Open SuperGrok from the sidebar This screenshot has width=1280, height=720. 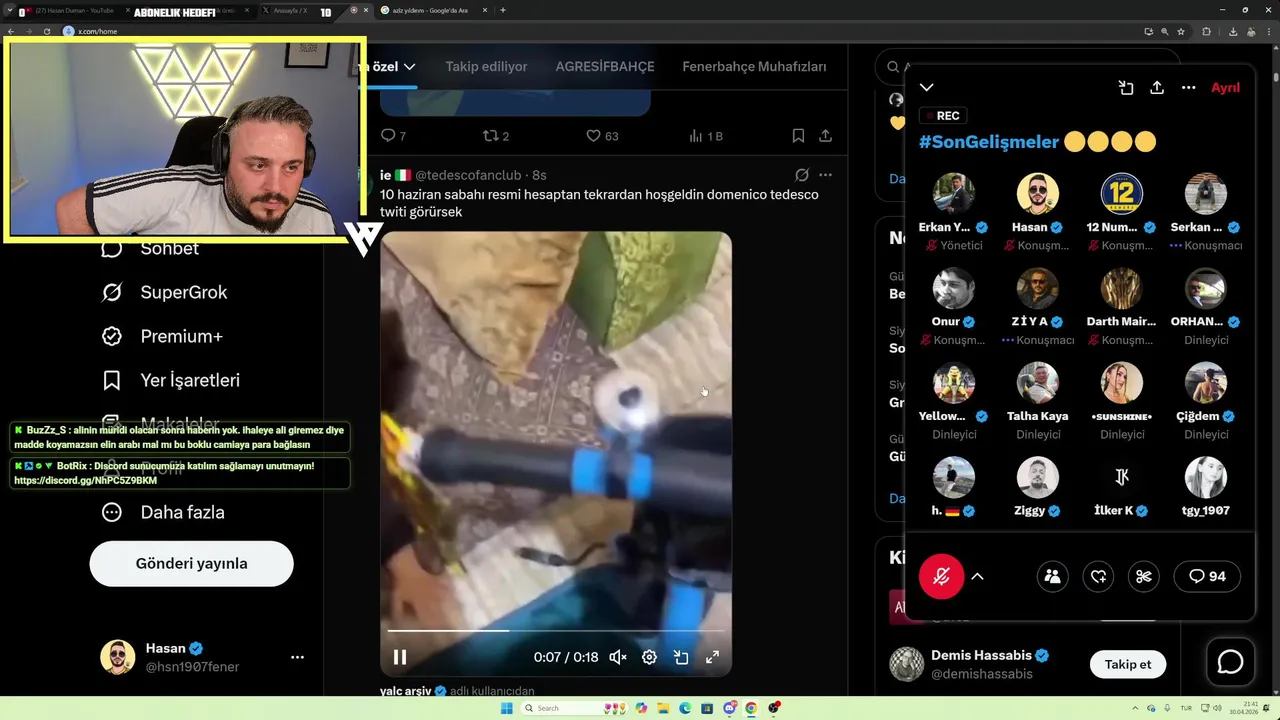pos(164,292)
